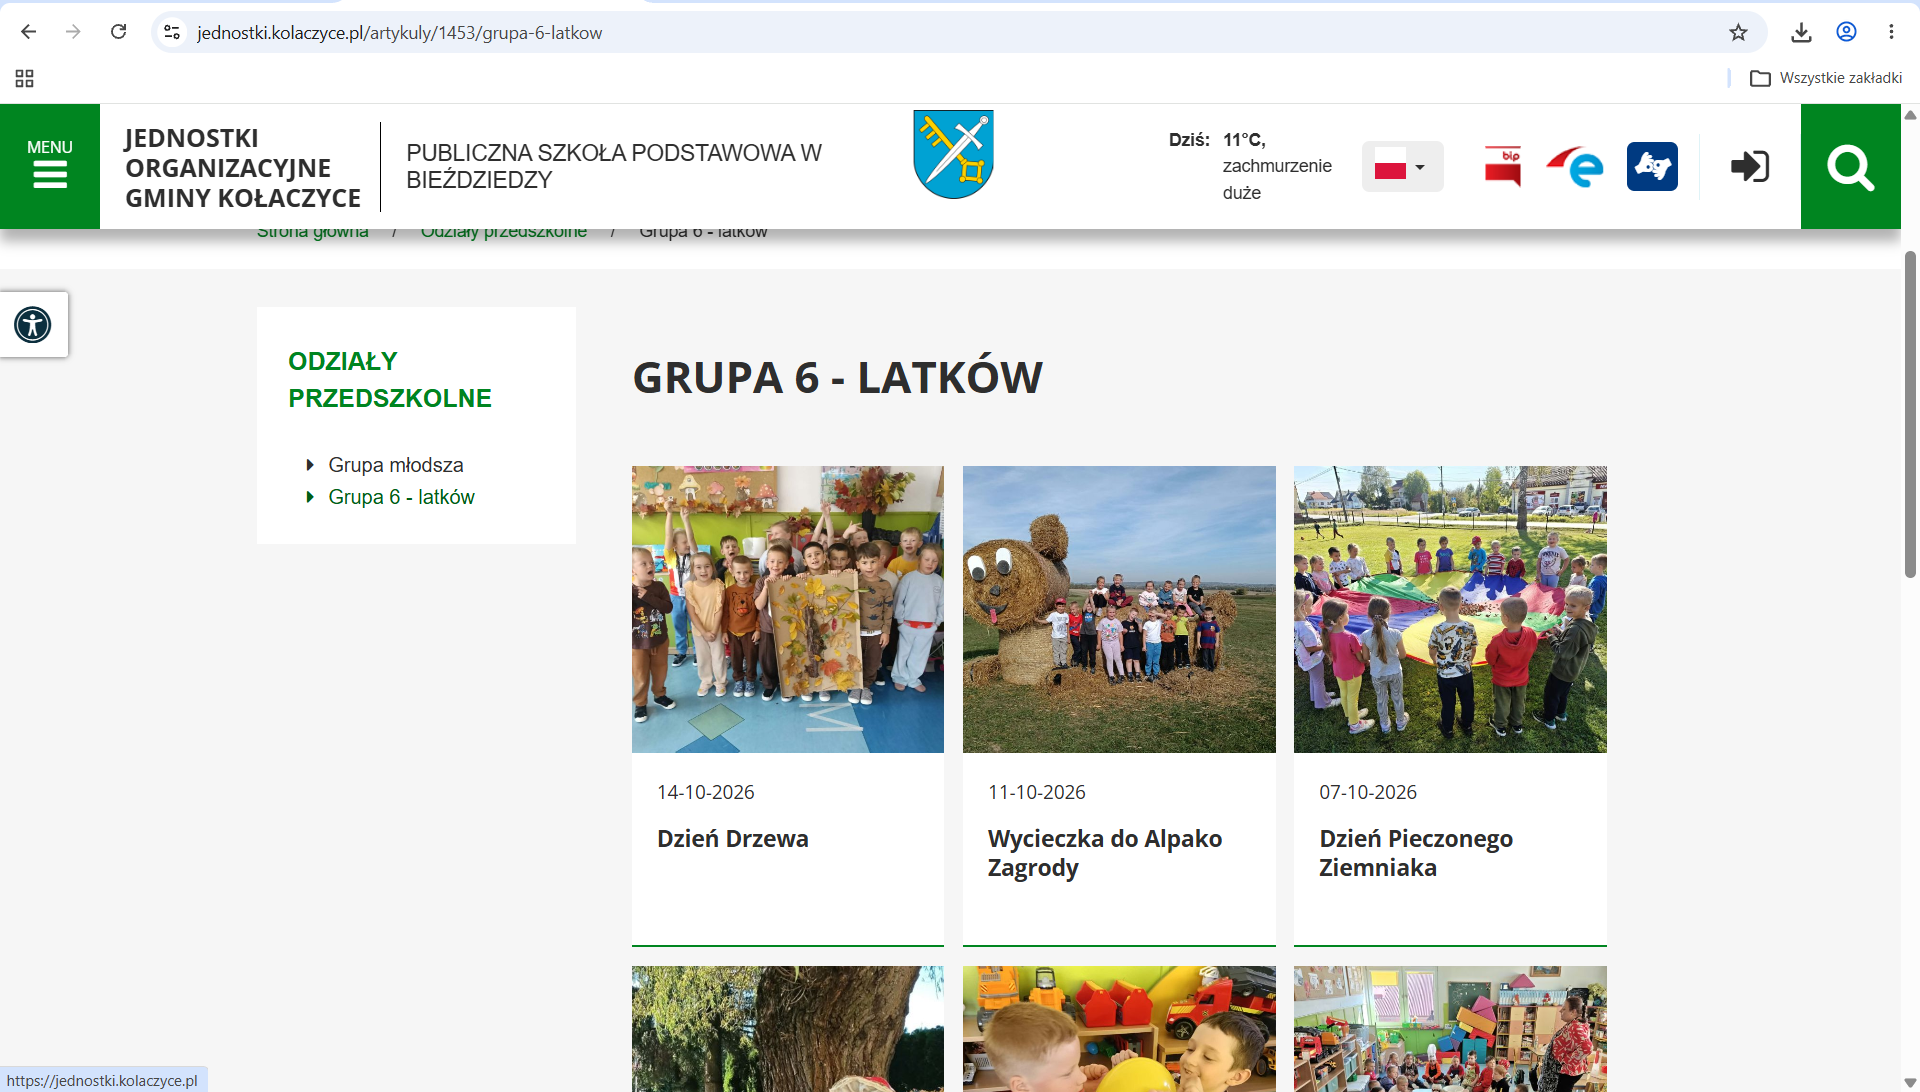Open browser downloads
Screen dimensions: 1920x1092
pyautogui.click(x=1801, y=32)
